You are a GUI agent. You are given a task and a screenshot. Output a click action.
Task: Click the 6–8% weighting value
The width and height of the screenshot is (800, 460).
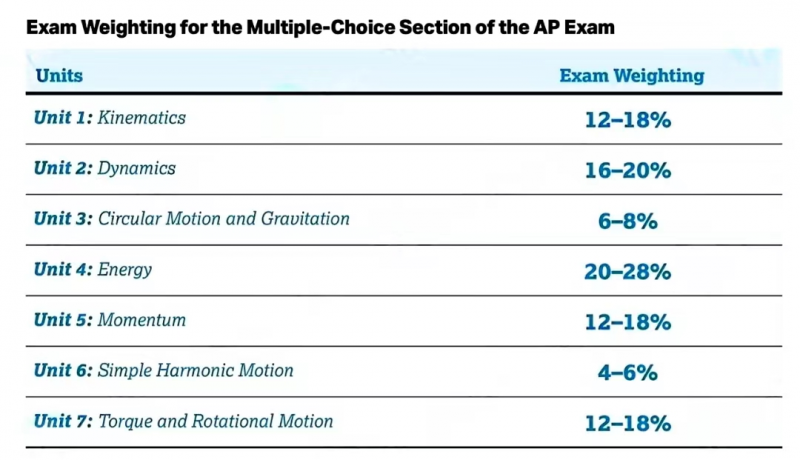pos(628,221)
